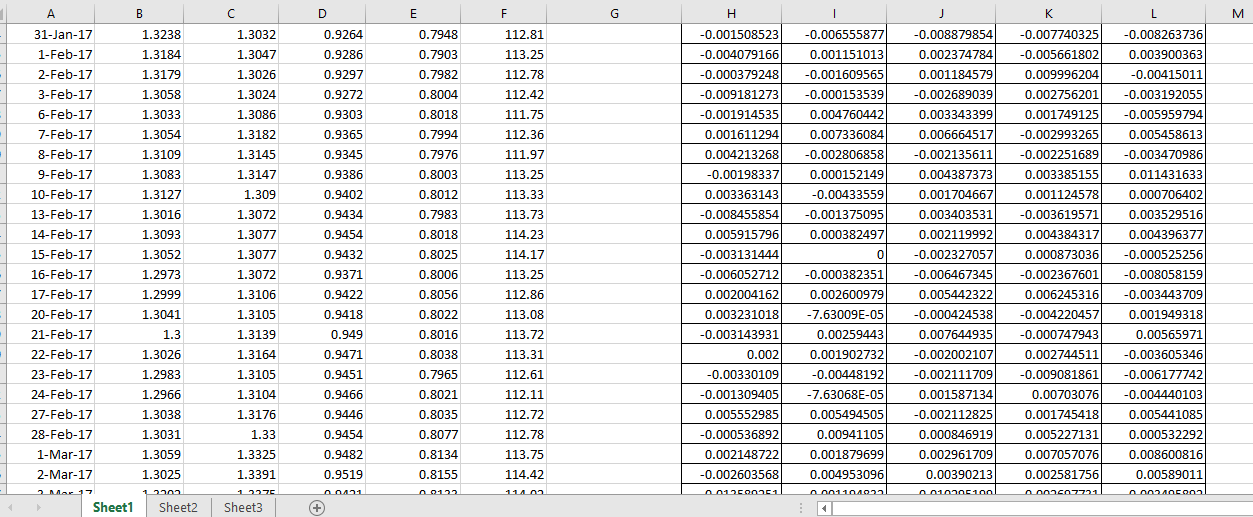Click cell value 0.8155
The height and width of the screenshot is (517, 1253).
point(412,474)
